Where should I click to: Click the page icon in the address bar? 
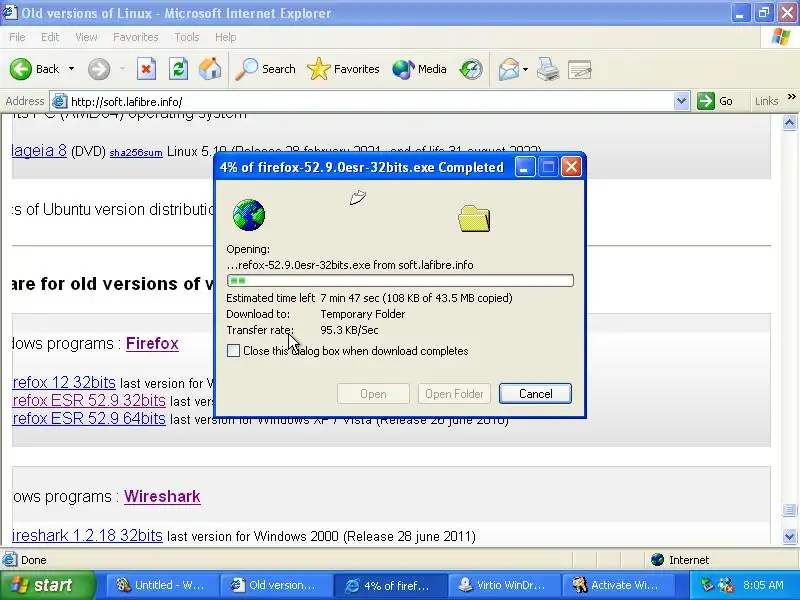(x=60, y=102)
